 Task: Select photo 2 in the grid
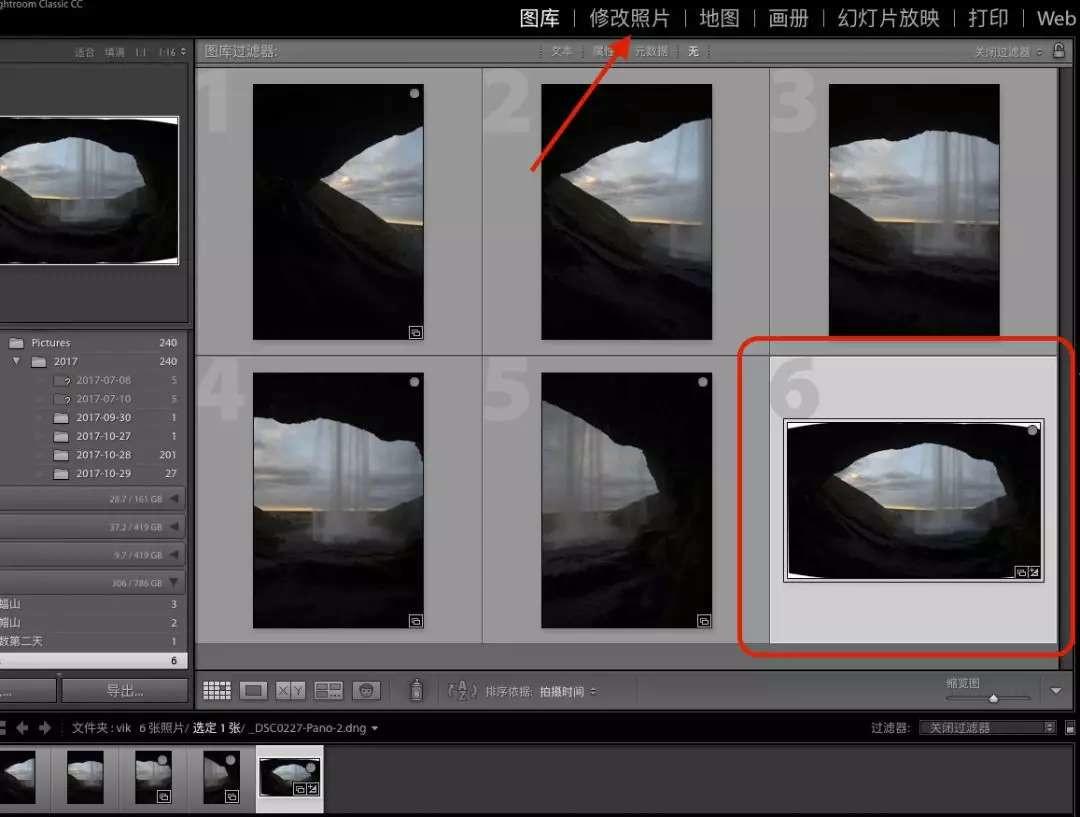pos(626,211)
